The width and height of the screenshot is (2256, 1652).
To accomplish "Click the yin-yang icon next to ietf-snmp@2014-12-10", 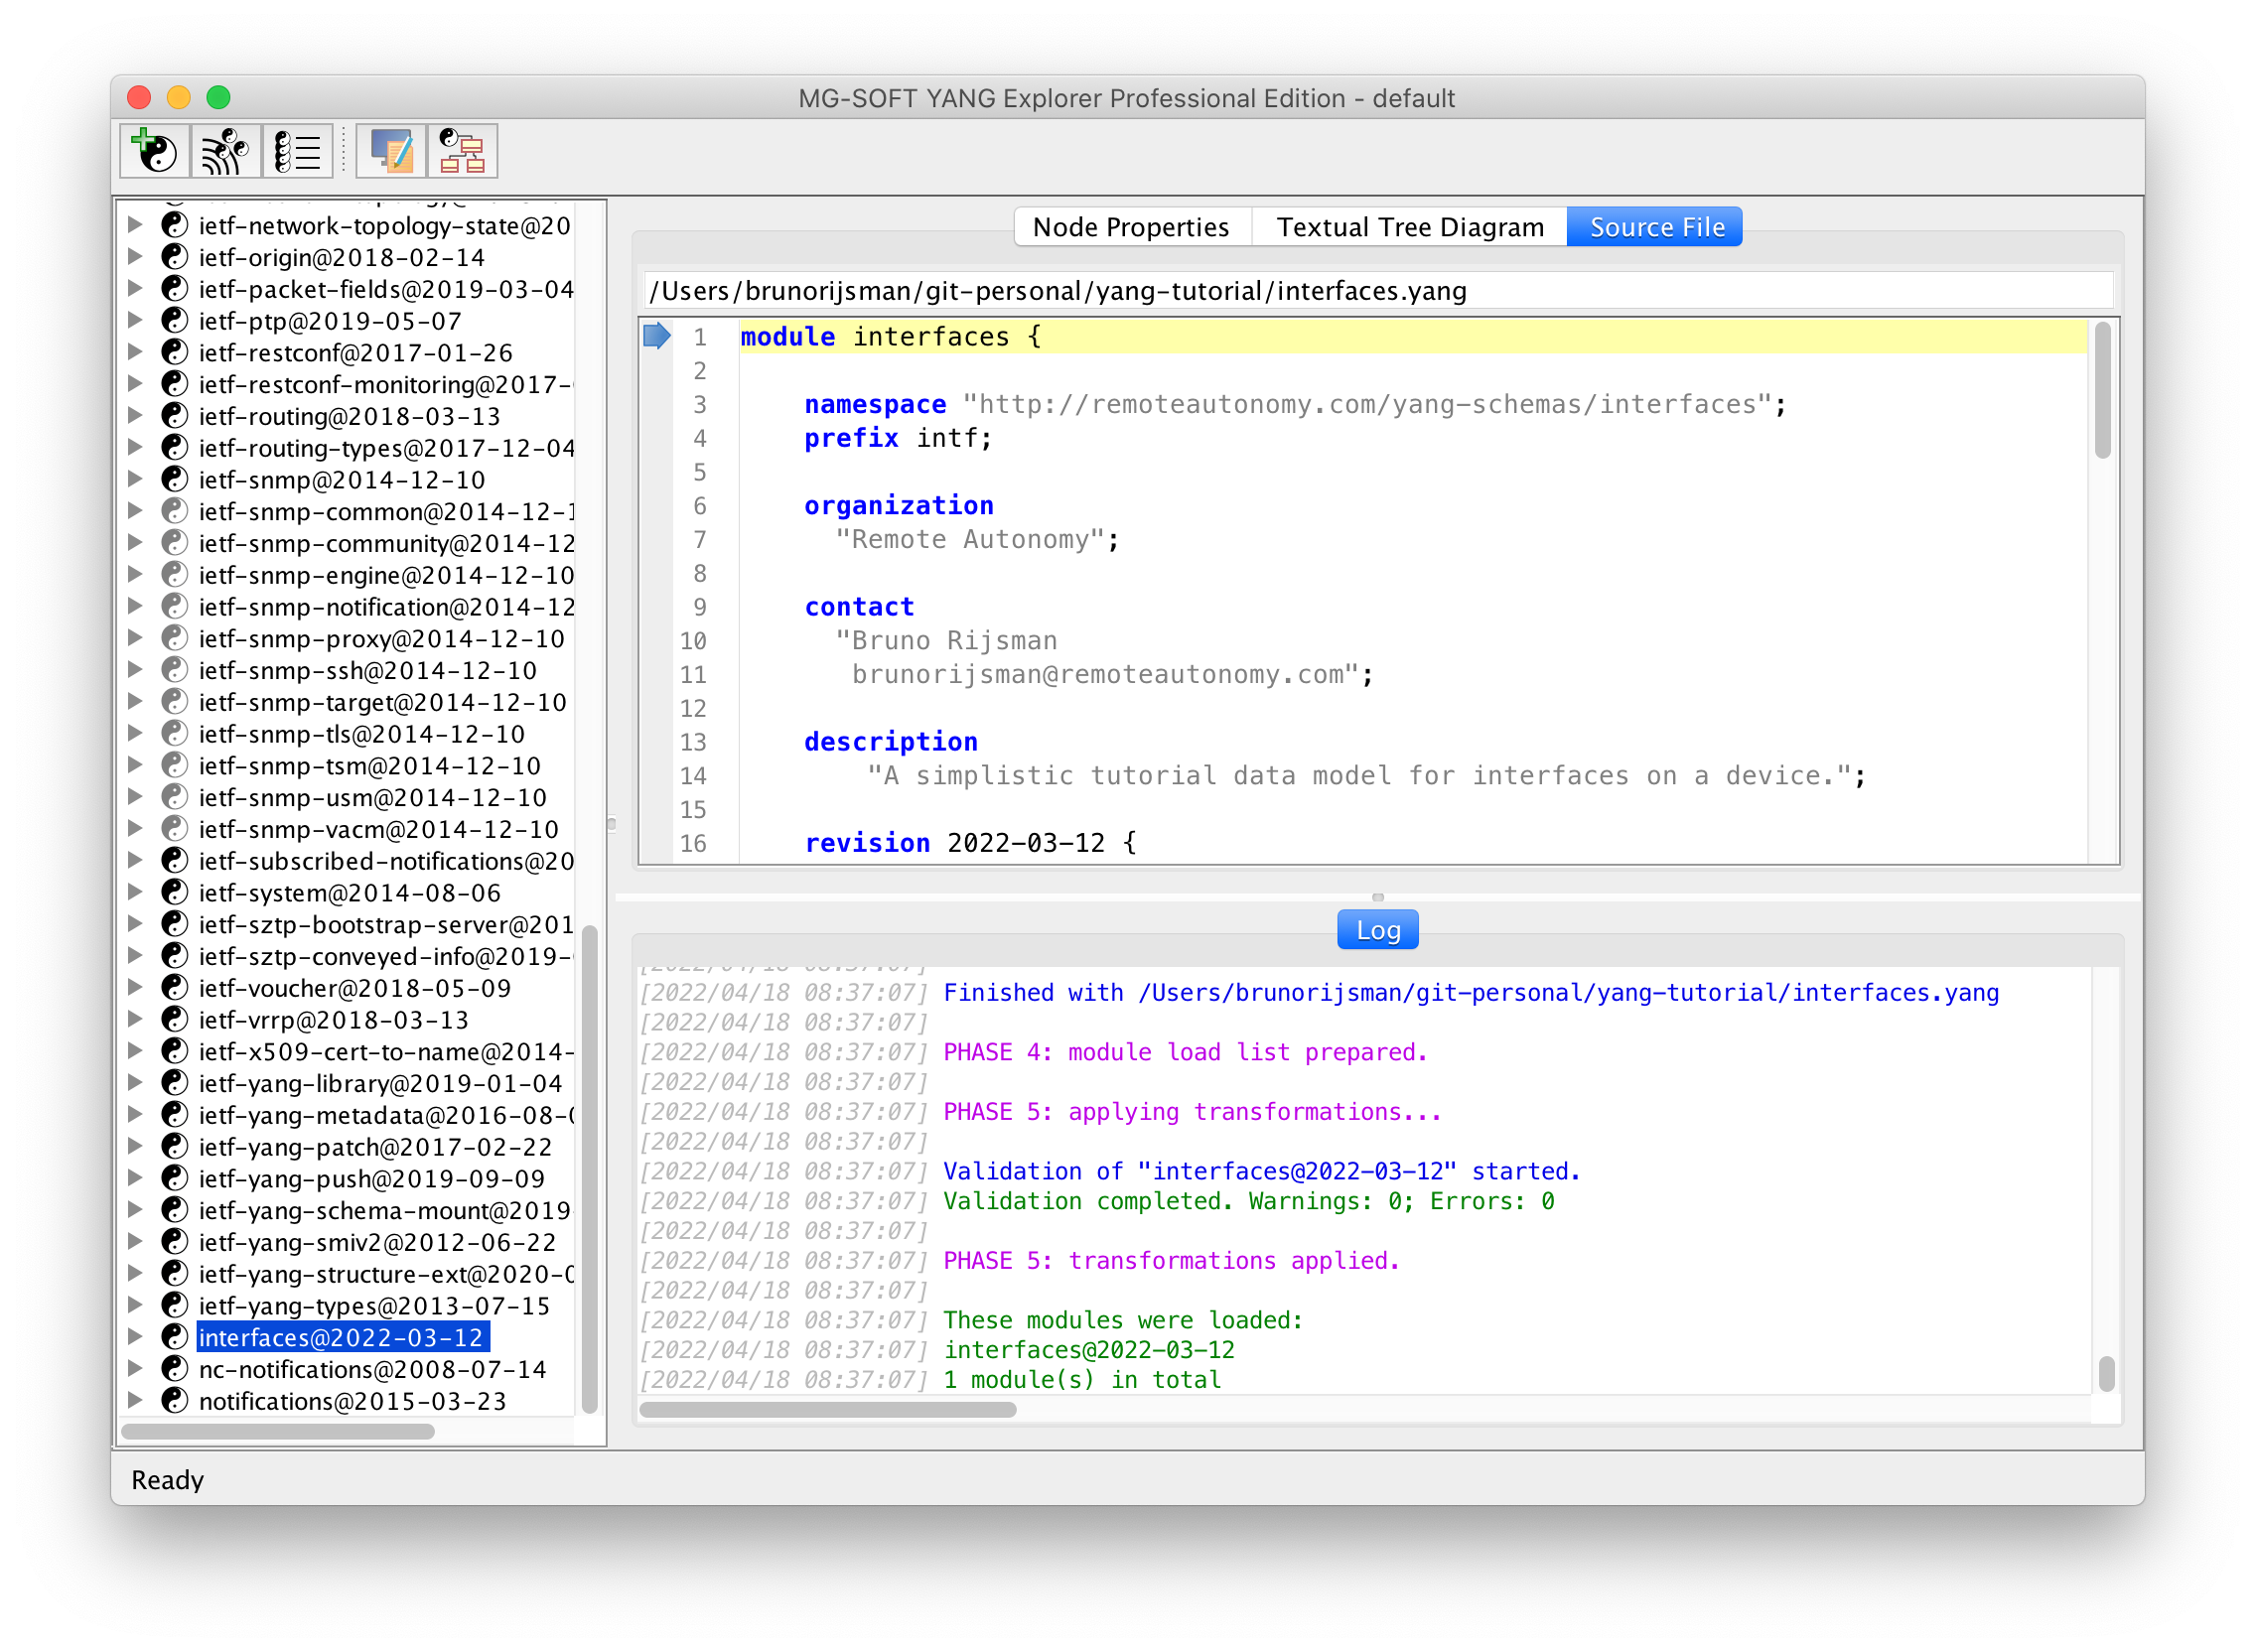I will [175, 479].
